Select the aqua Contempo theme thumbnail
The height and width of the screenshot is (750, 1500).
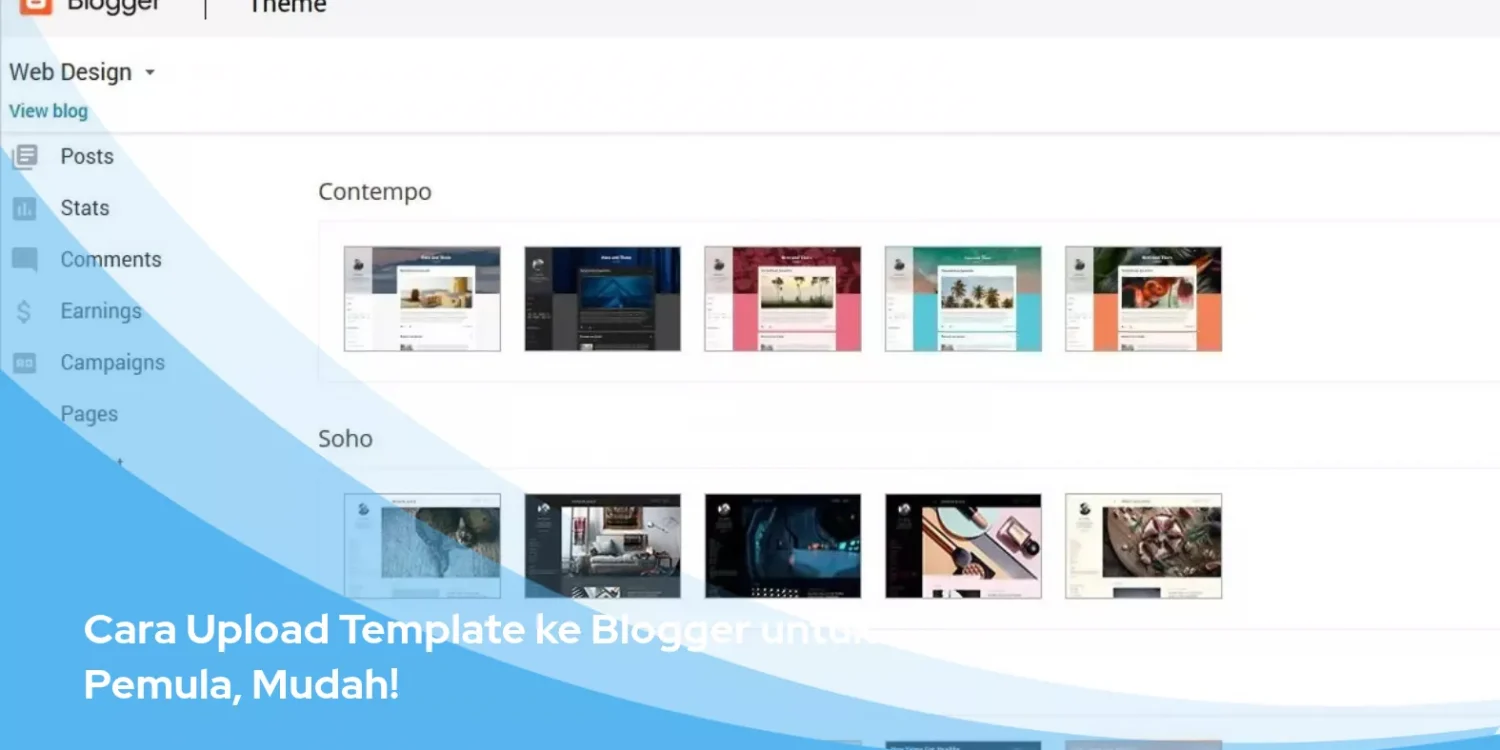(963, 299)
